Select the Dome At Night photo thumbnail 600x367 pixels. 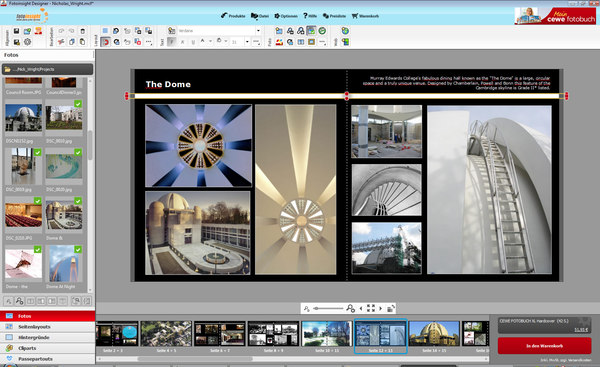click(64, 264)
